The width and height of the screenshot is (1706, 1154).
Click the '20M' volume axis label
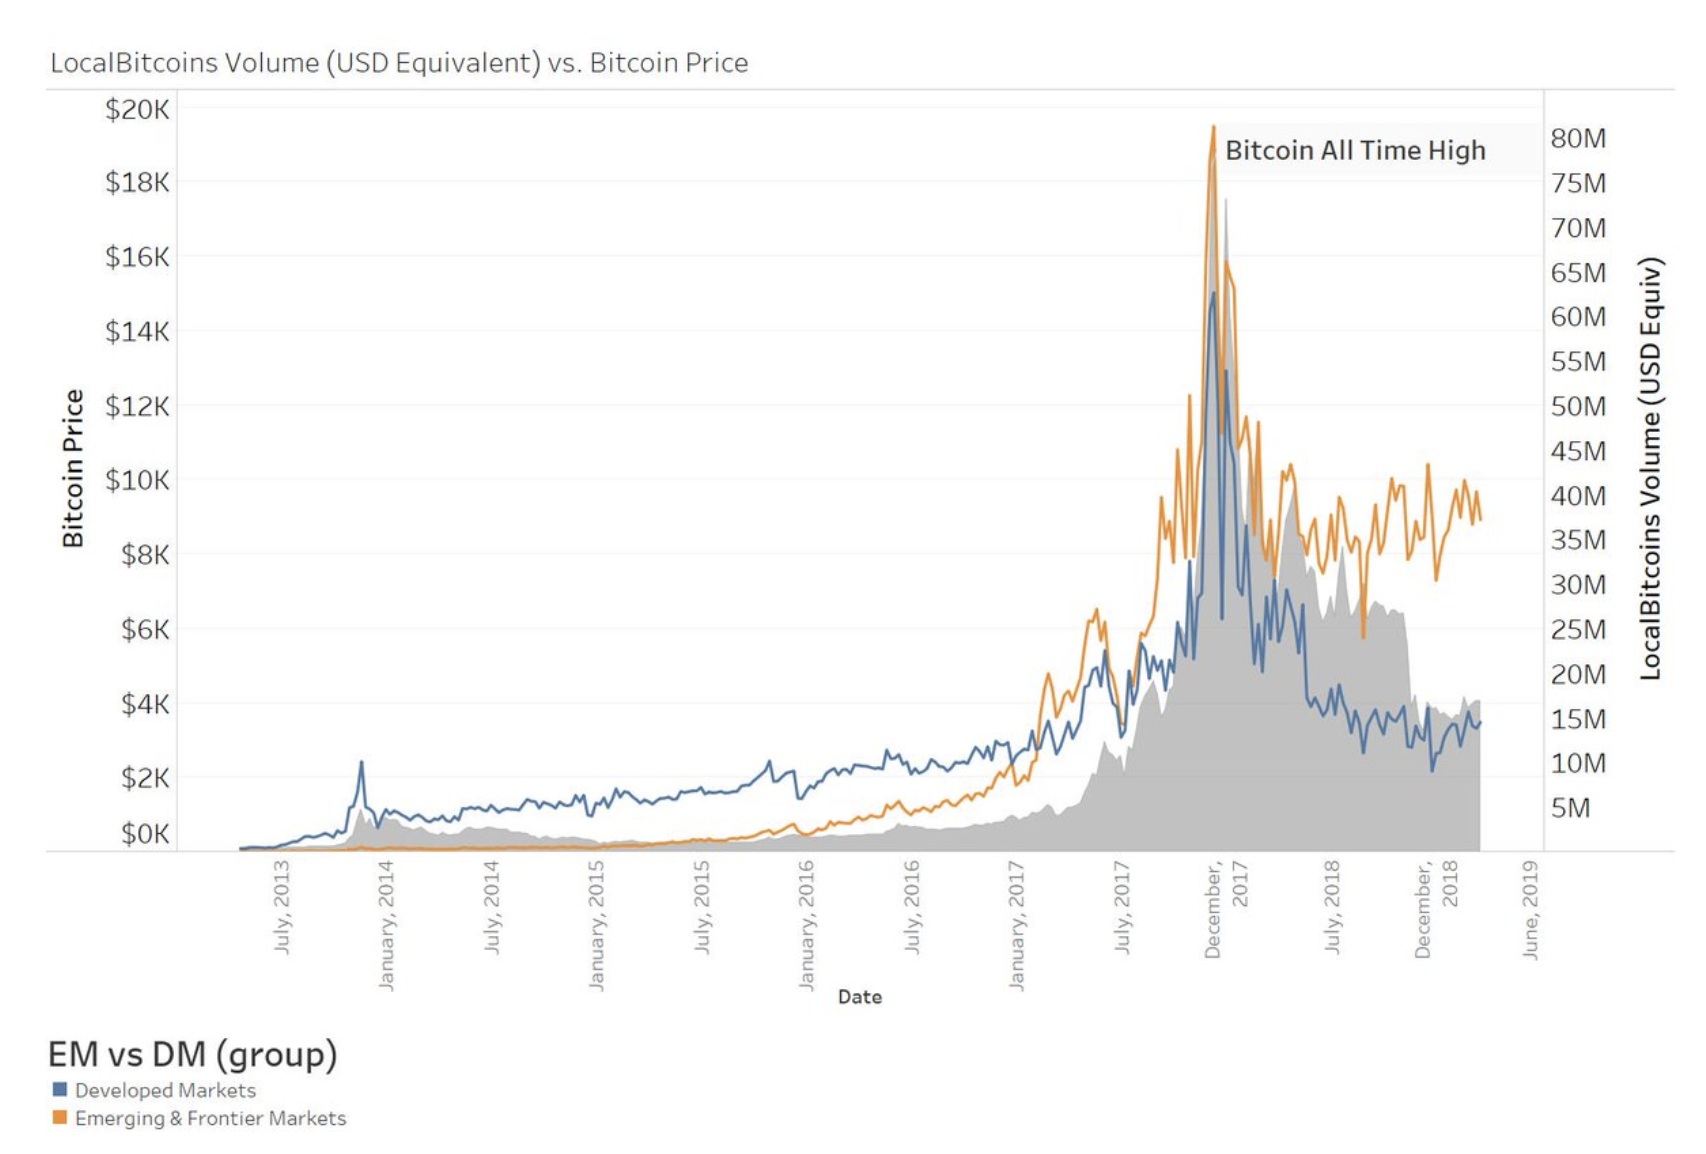[1578, 674]
